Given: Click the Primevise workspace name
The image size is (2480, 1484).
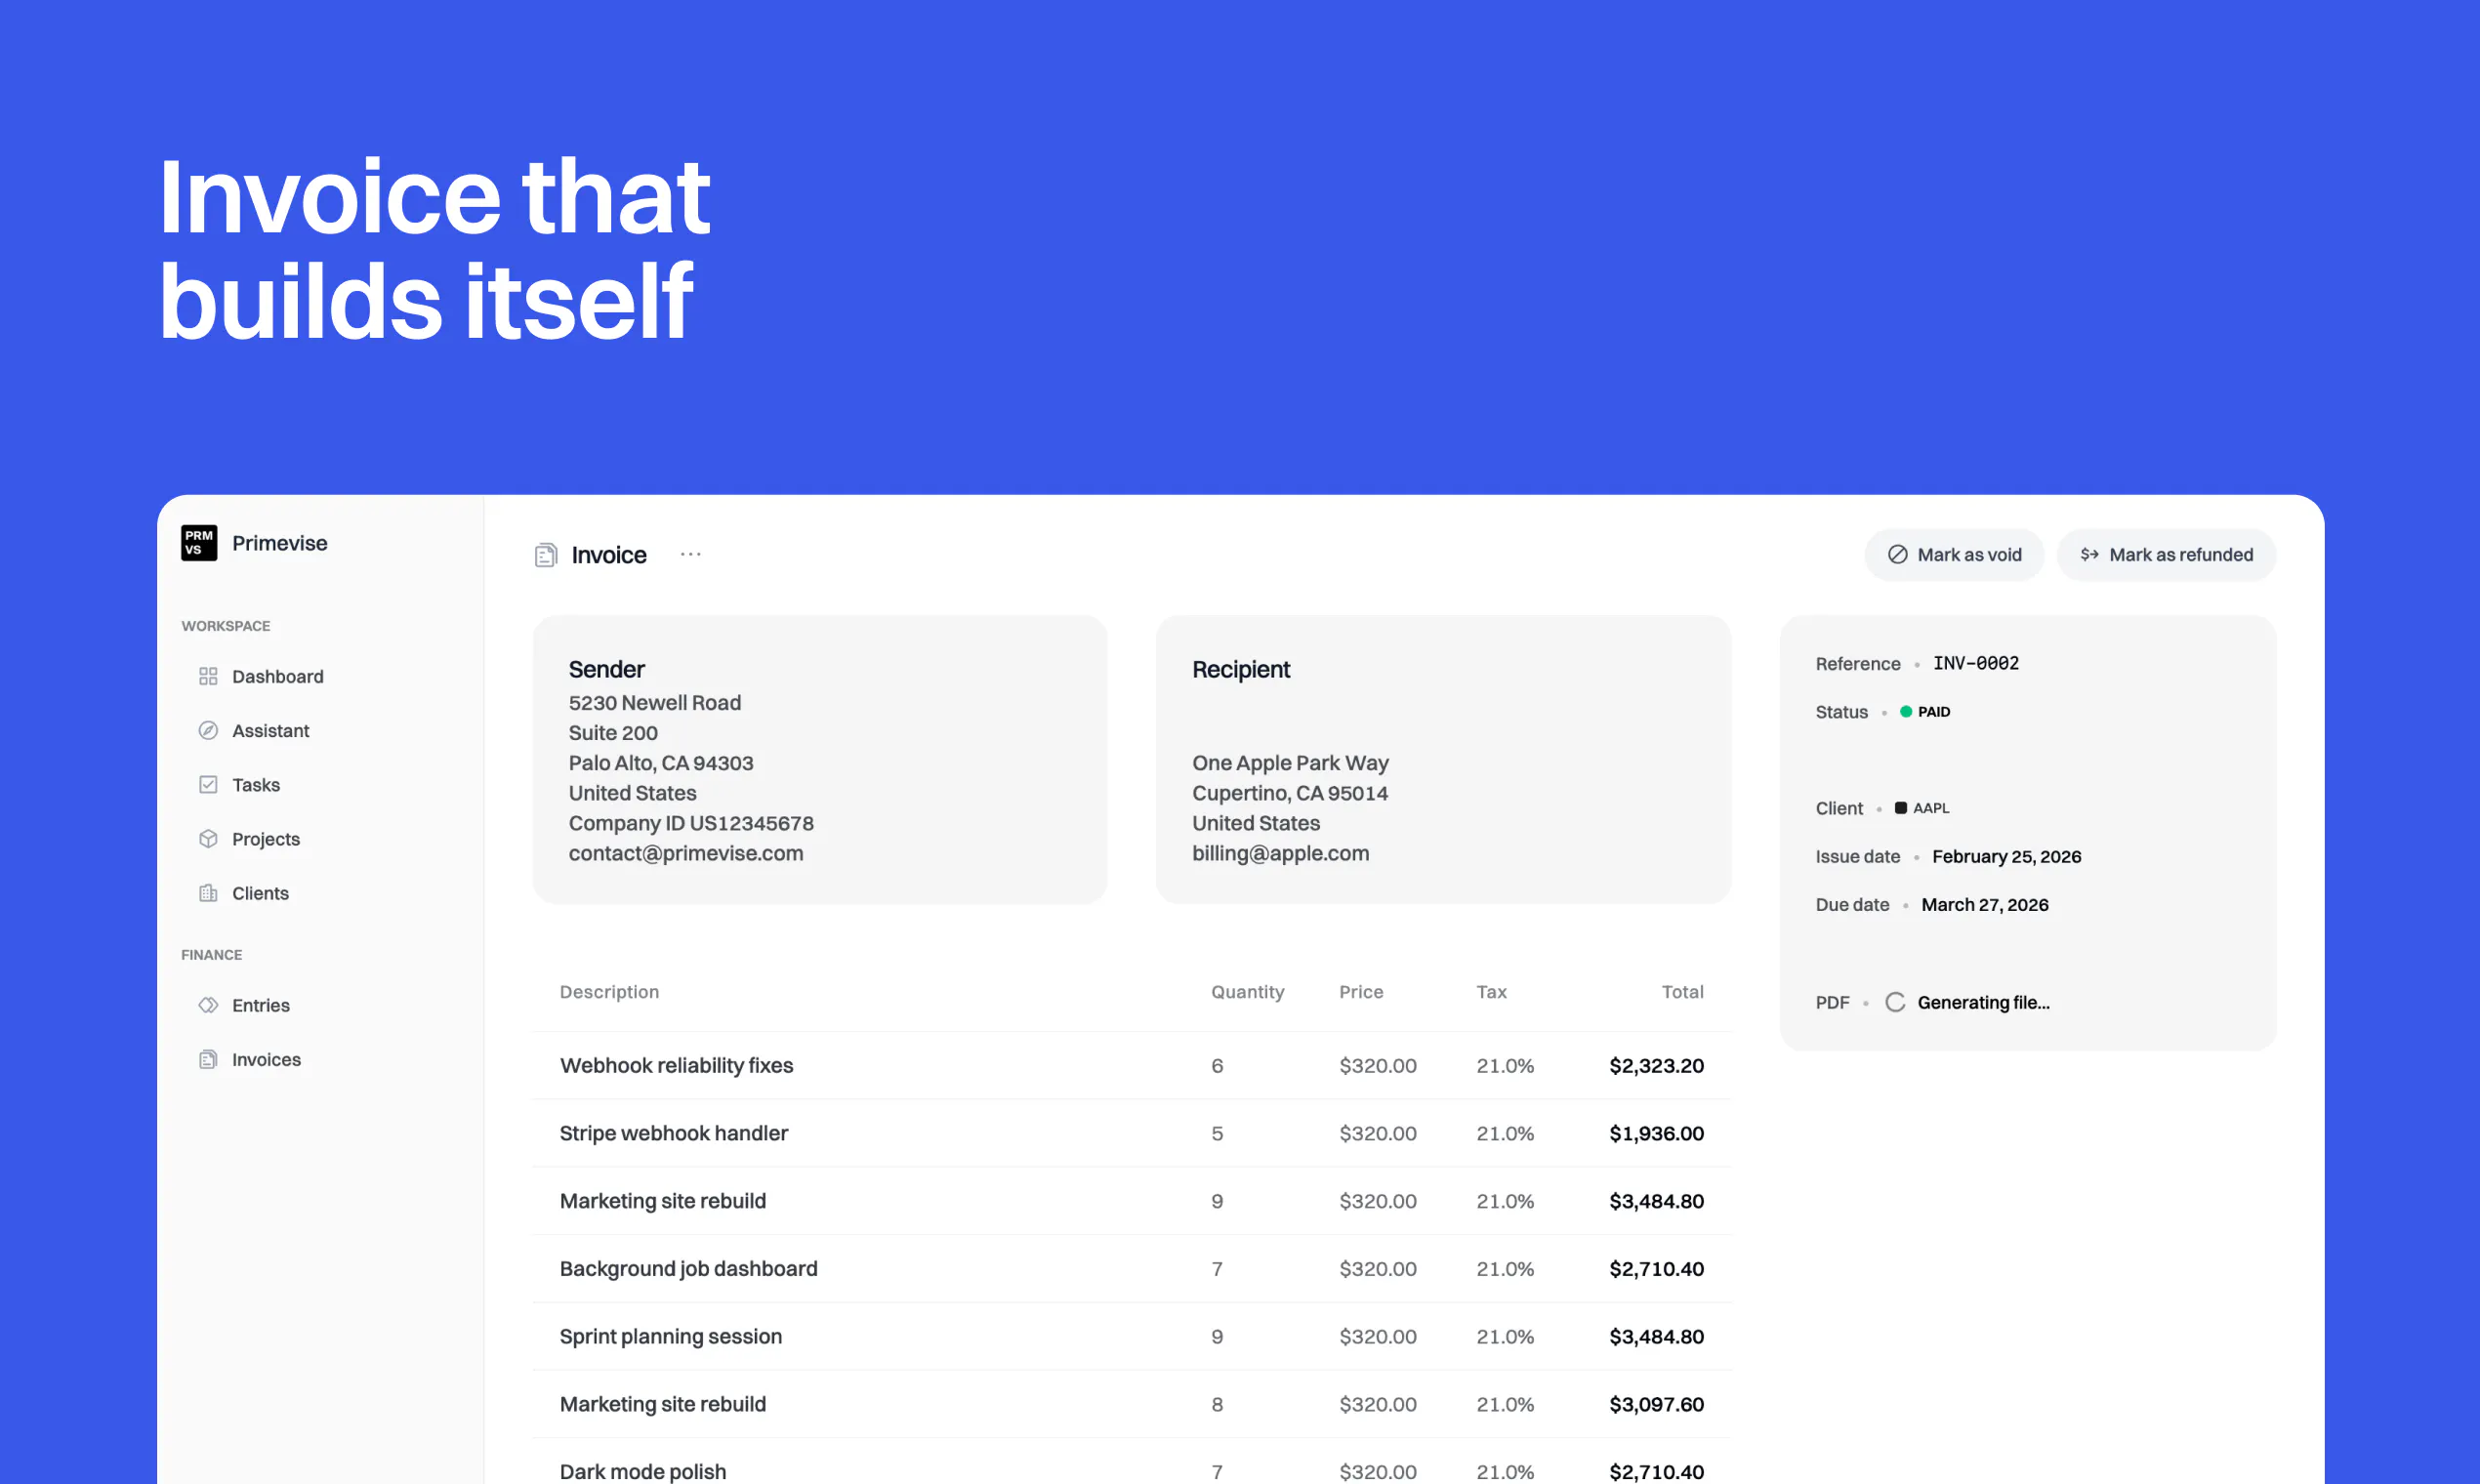Looking at the screenshot, I should [x=280, y=543].
